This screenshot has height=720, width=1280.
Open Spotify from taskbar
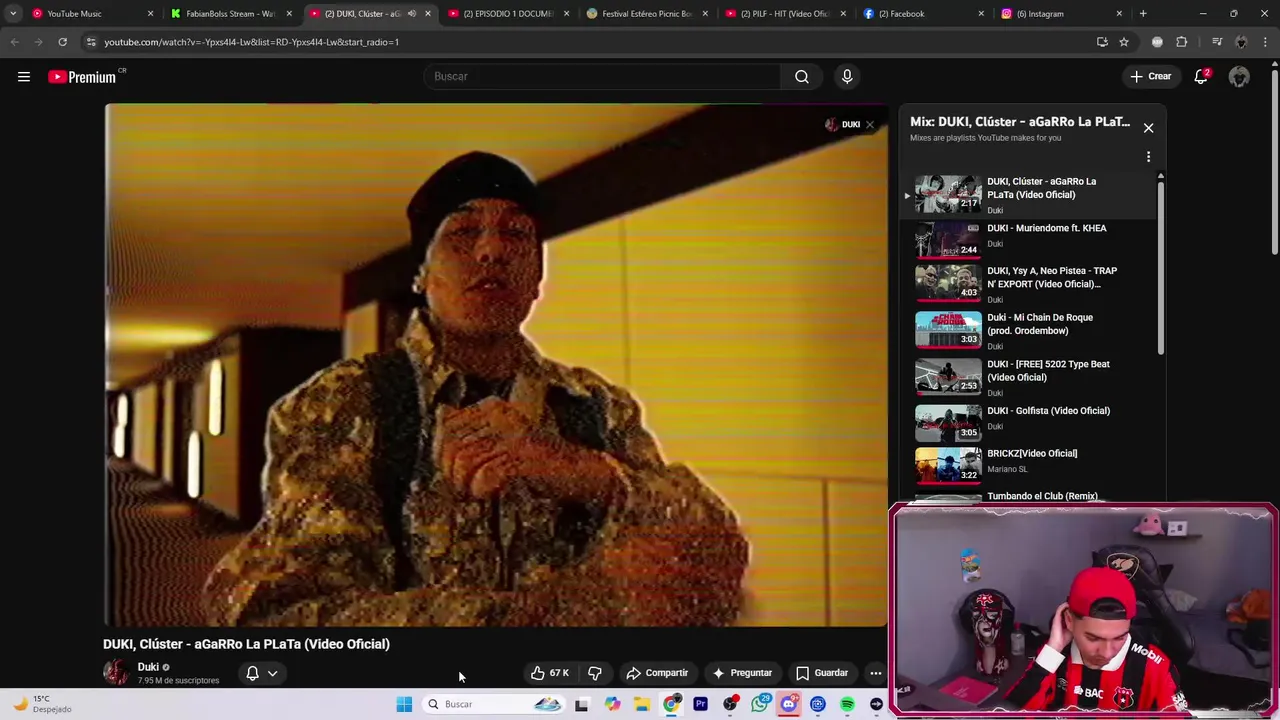(847, 704)
